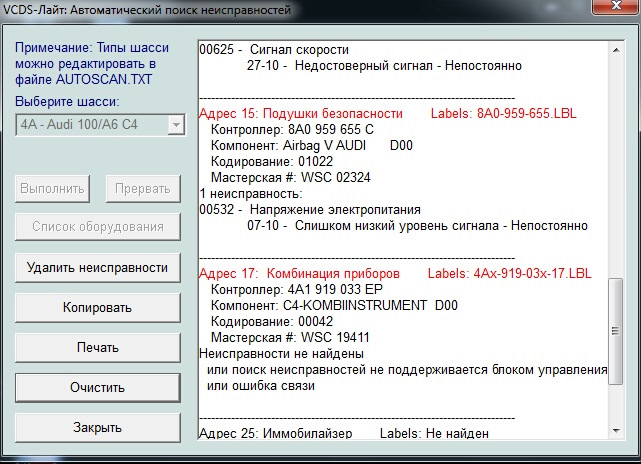Click the scrollbar down arrow in results pane

click(x=616, y=430)
